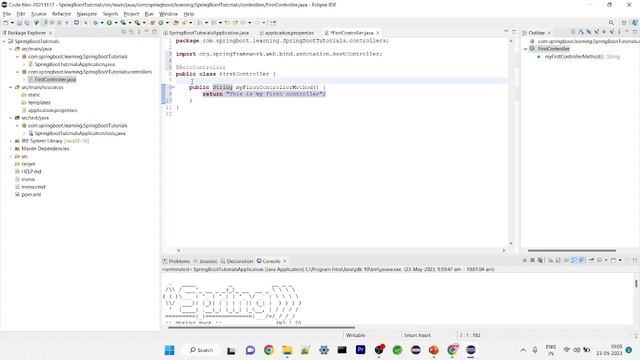
Task: Expand the Maven Dependencies node
Action: (x=11, y=149)
